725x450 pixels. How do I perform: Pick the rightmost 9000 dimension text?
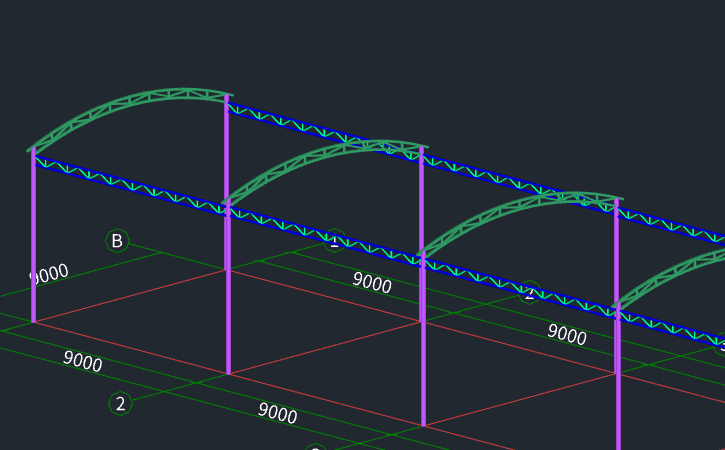coord(567,334)
